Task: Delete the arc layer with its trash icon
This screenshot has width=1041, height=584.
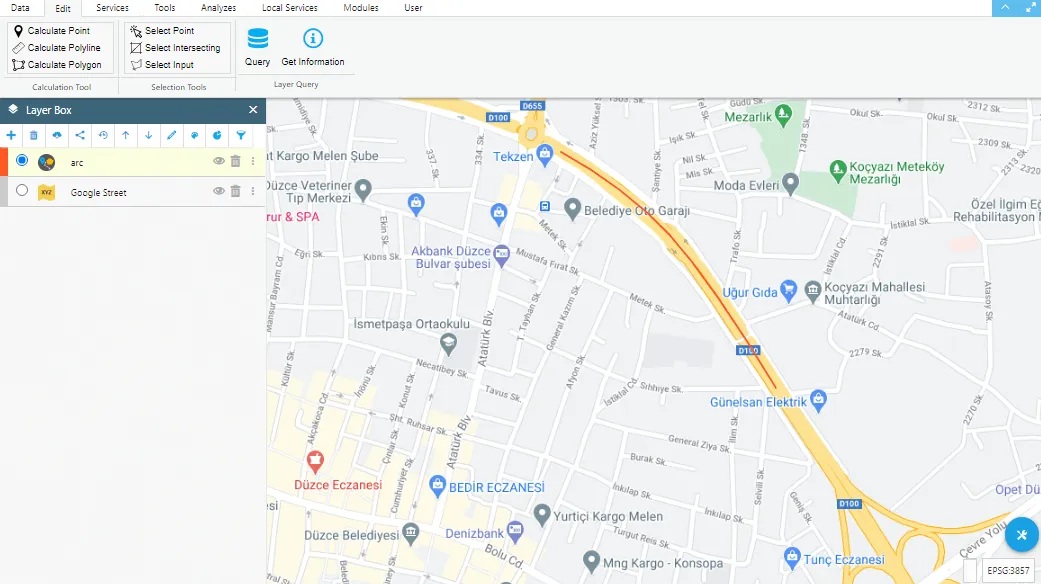Action: [236, 161]
